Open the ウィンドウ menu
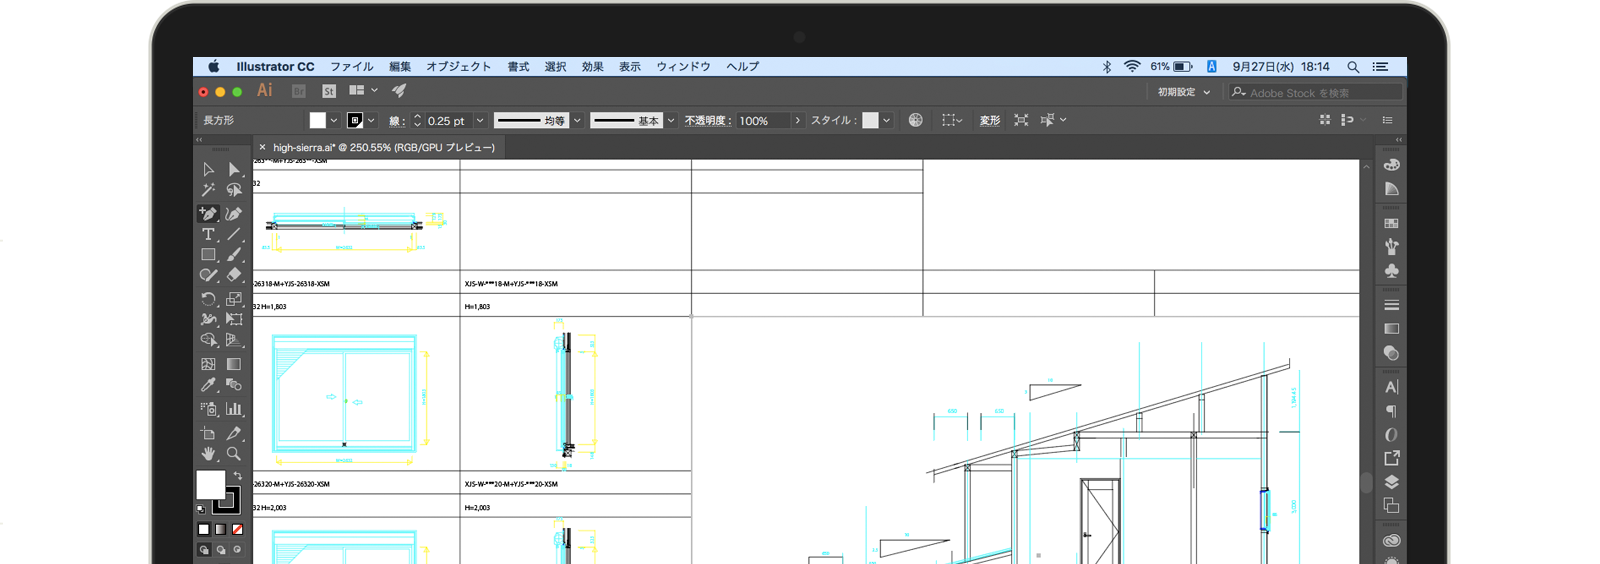This screenshot has width=1600, height=564. click(683, 67)
